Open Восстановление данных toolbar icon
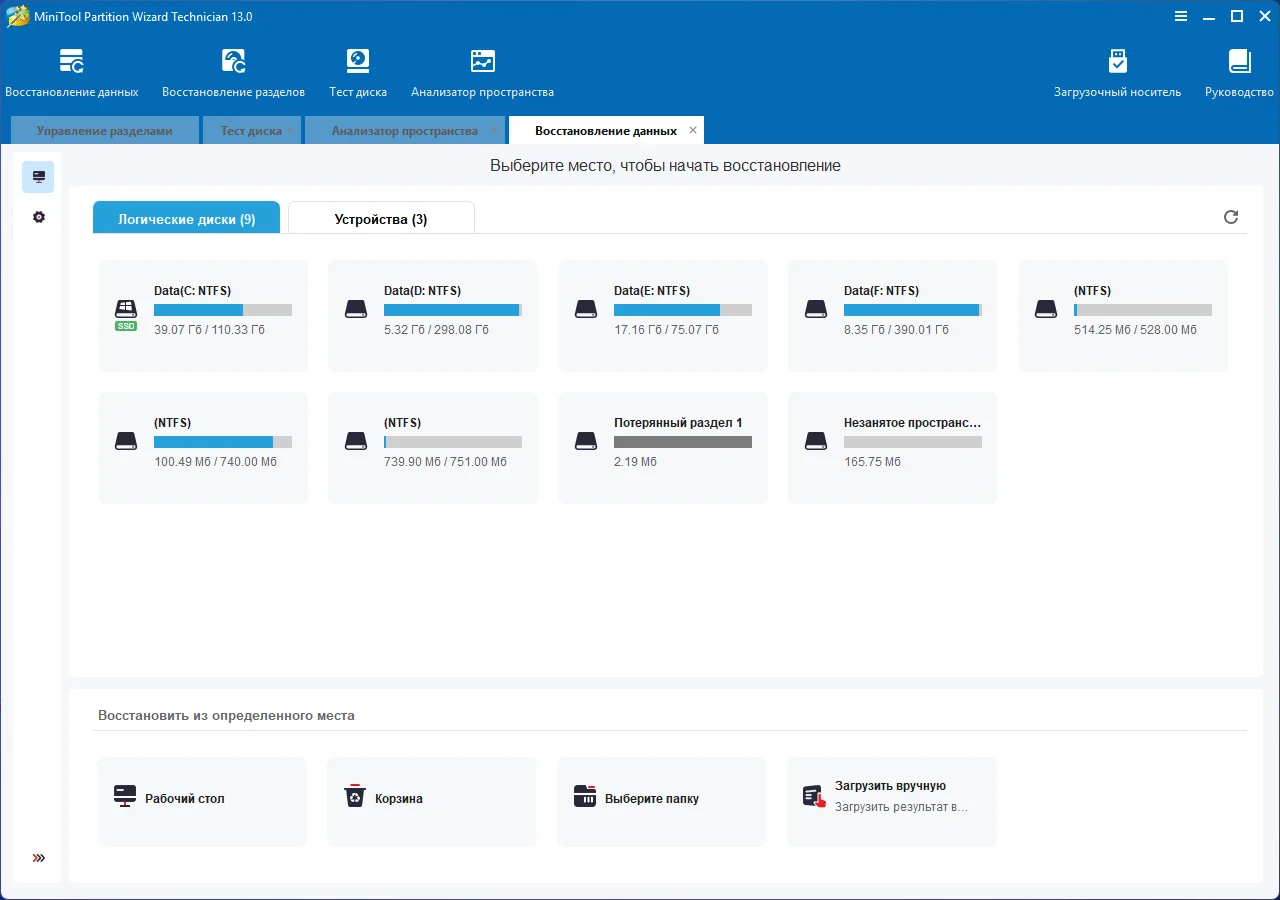The image size is (1280, 900). (71, 73)
